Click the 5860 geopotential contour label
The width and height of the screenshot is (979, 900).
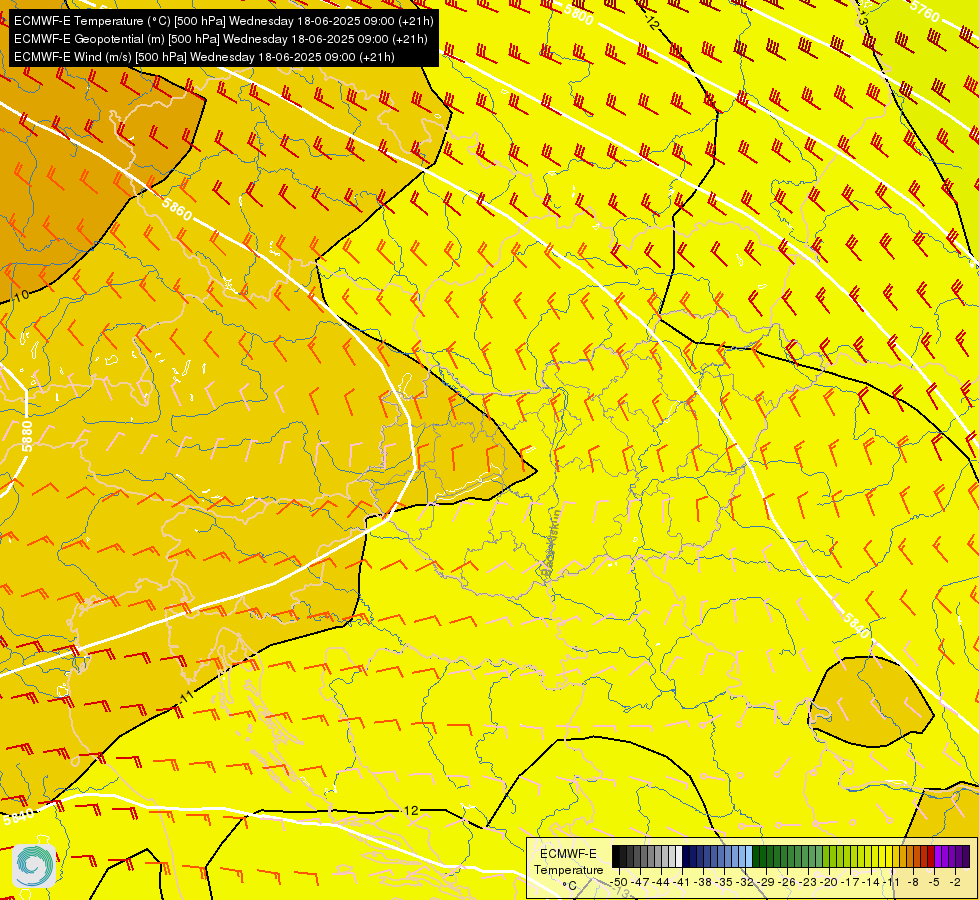(177, 208)
